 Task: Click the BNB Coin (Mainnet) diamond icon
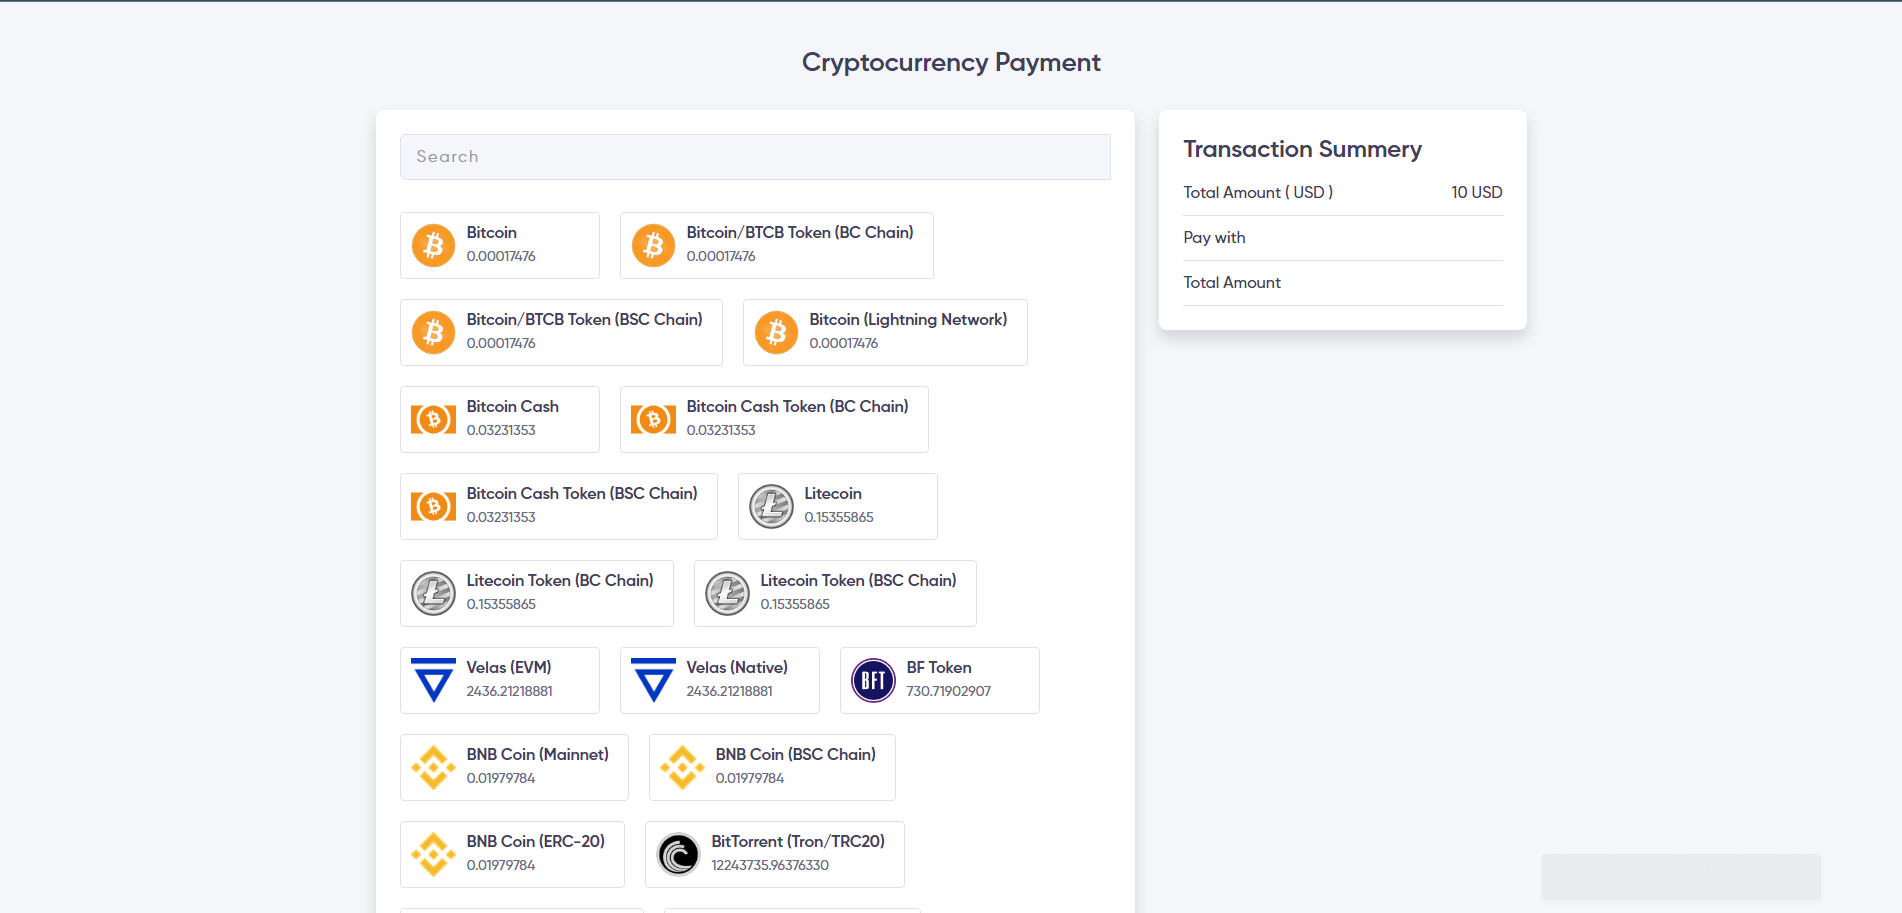point(433,767)
